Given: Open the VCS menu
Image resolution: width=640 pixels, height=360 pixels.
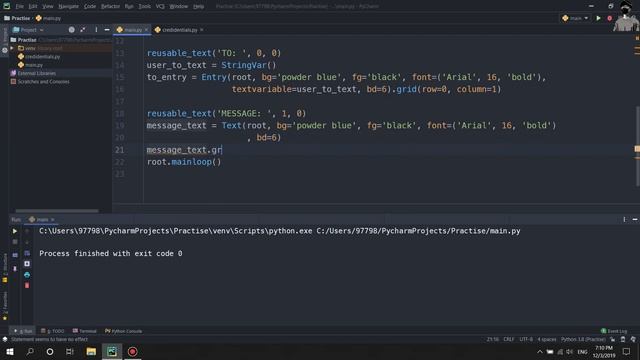Looking at the screenshot, I should click(160, 7).
